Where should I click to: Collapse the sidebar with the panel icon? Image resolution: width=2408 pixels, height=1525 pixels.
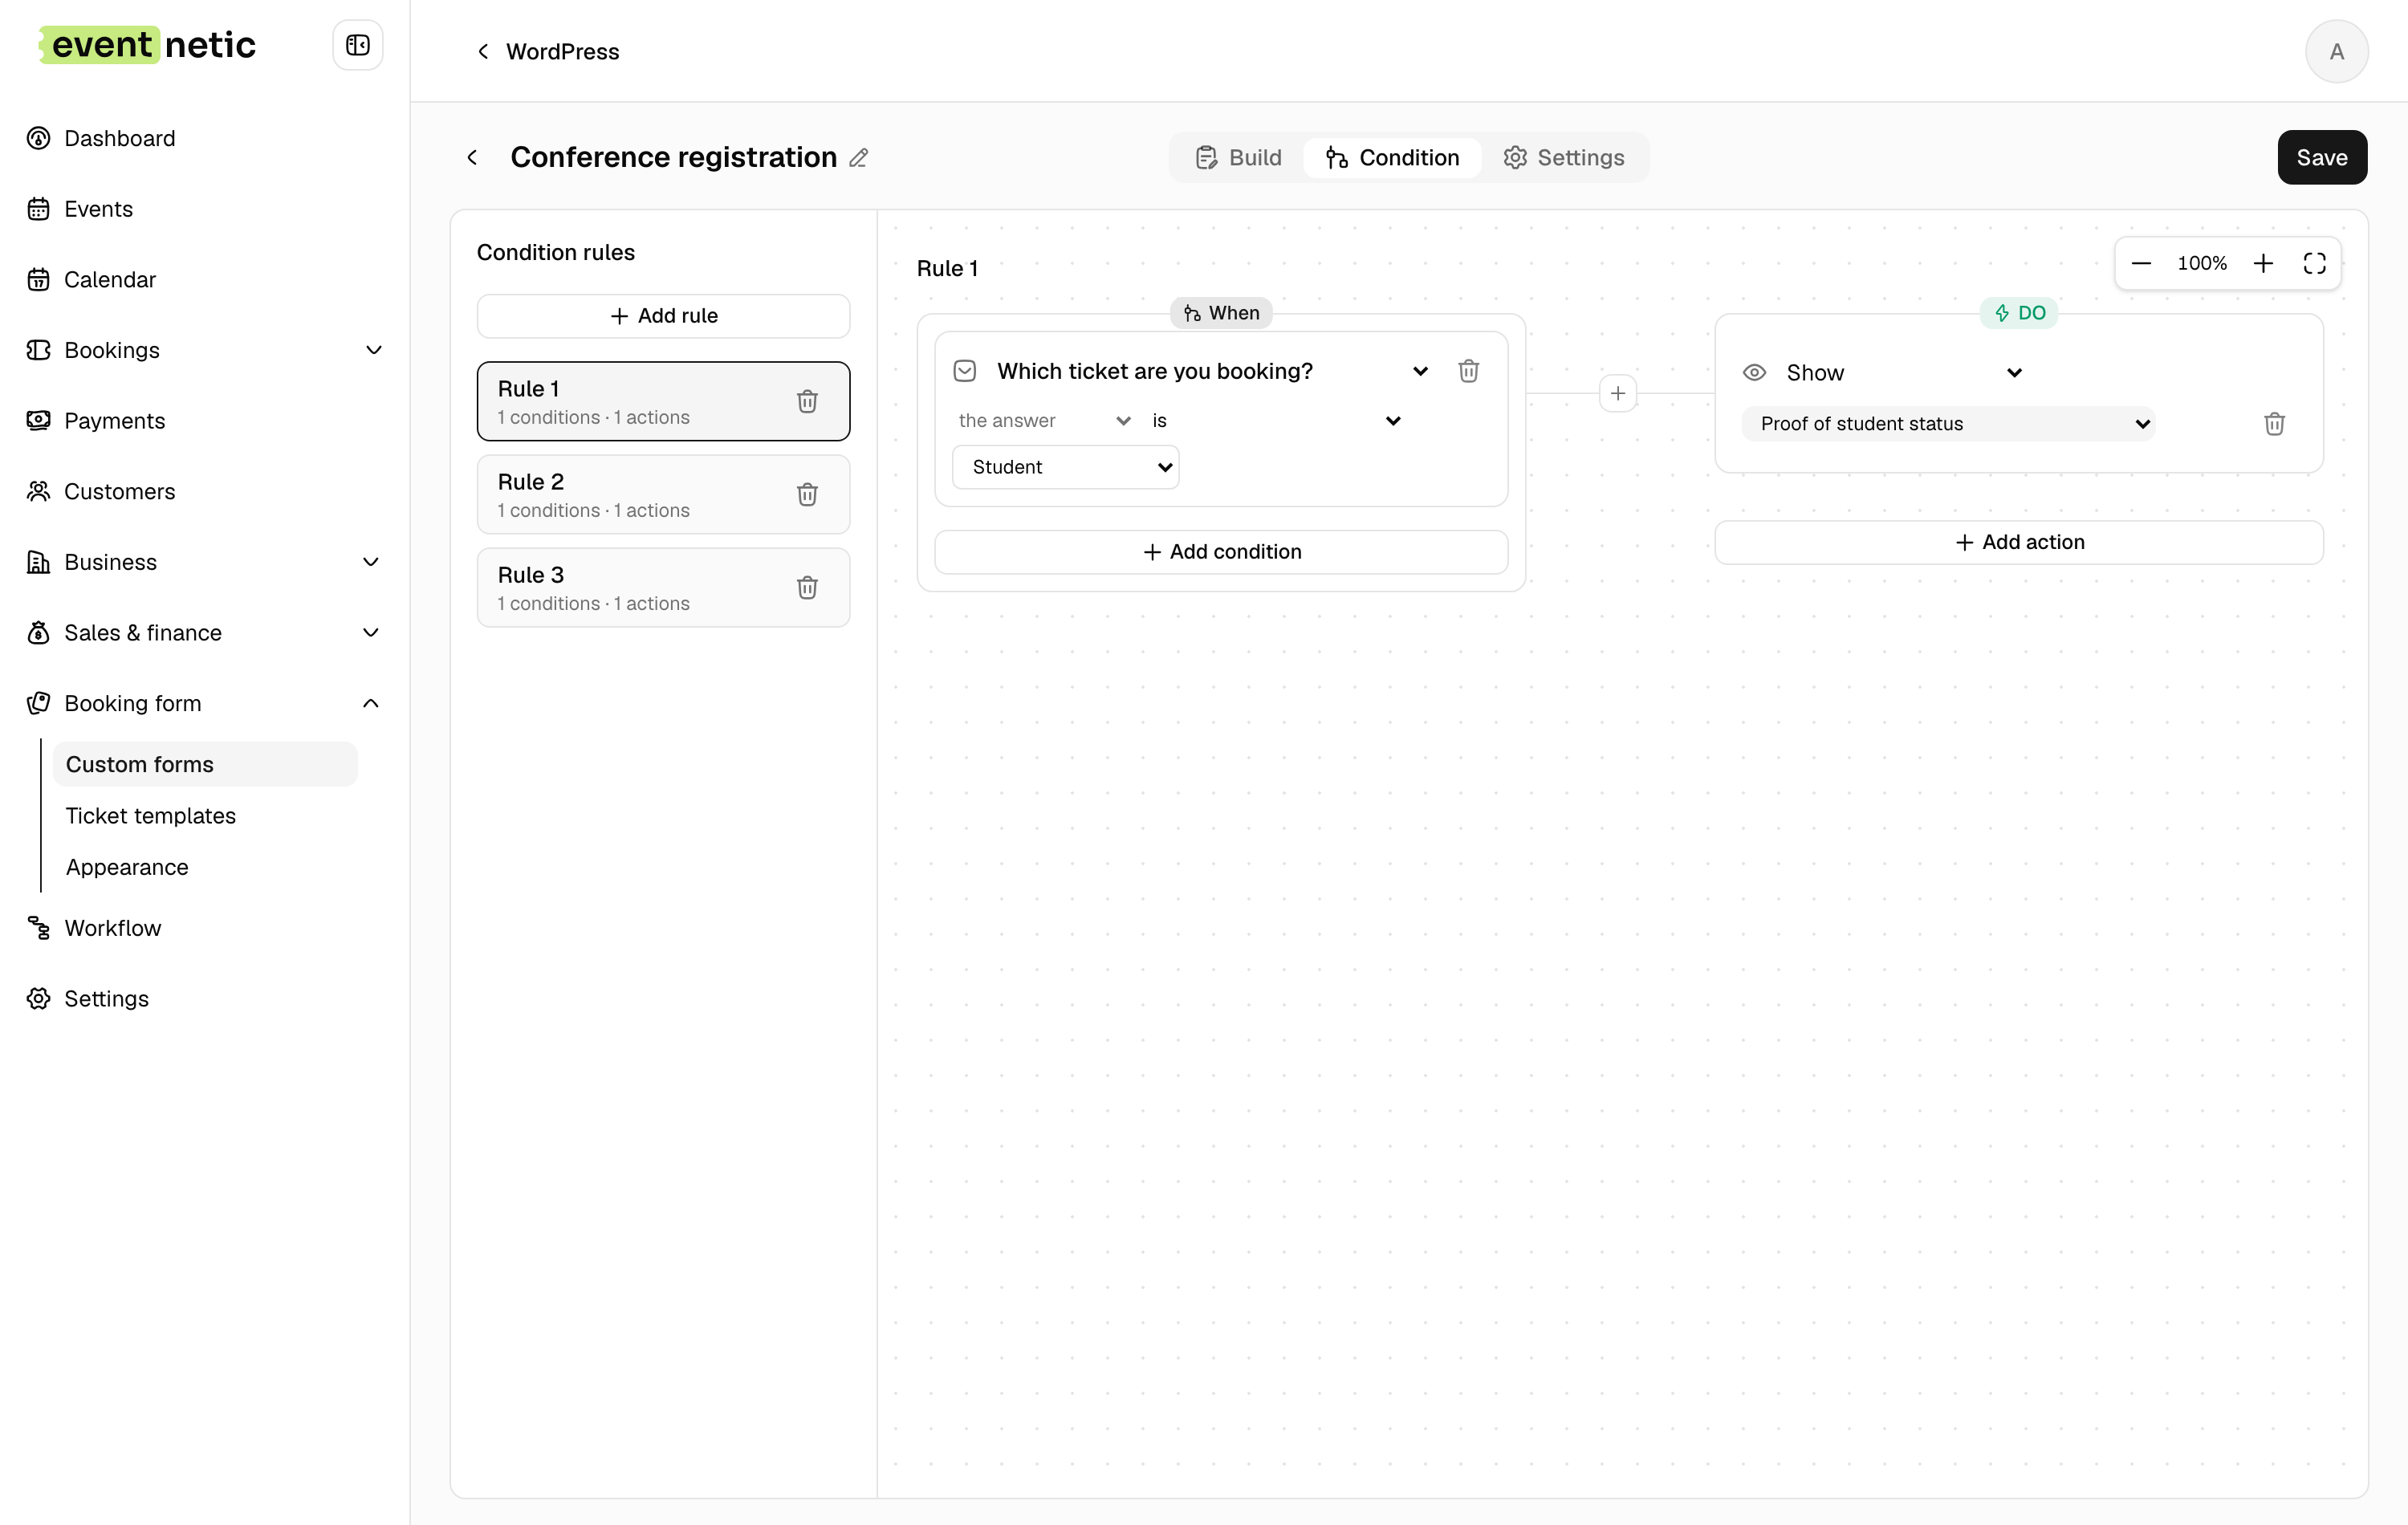tap(357, 45)
